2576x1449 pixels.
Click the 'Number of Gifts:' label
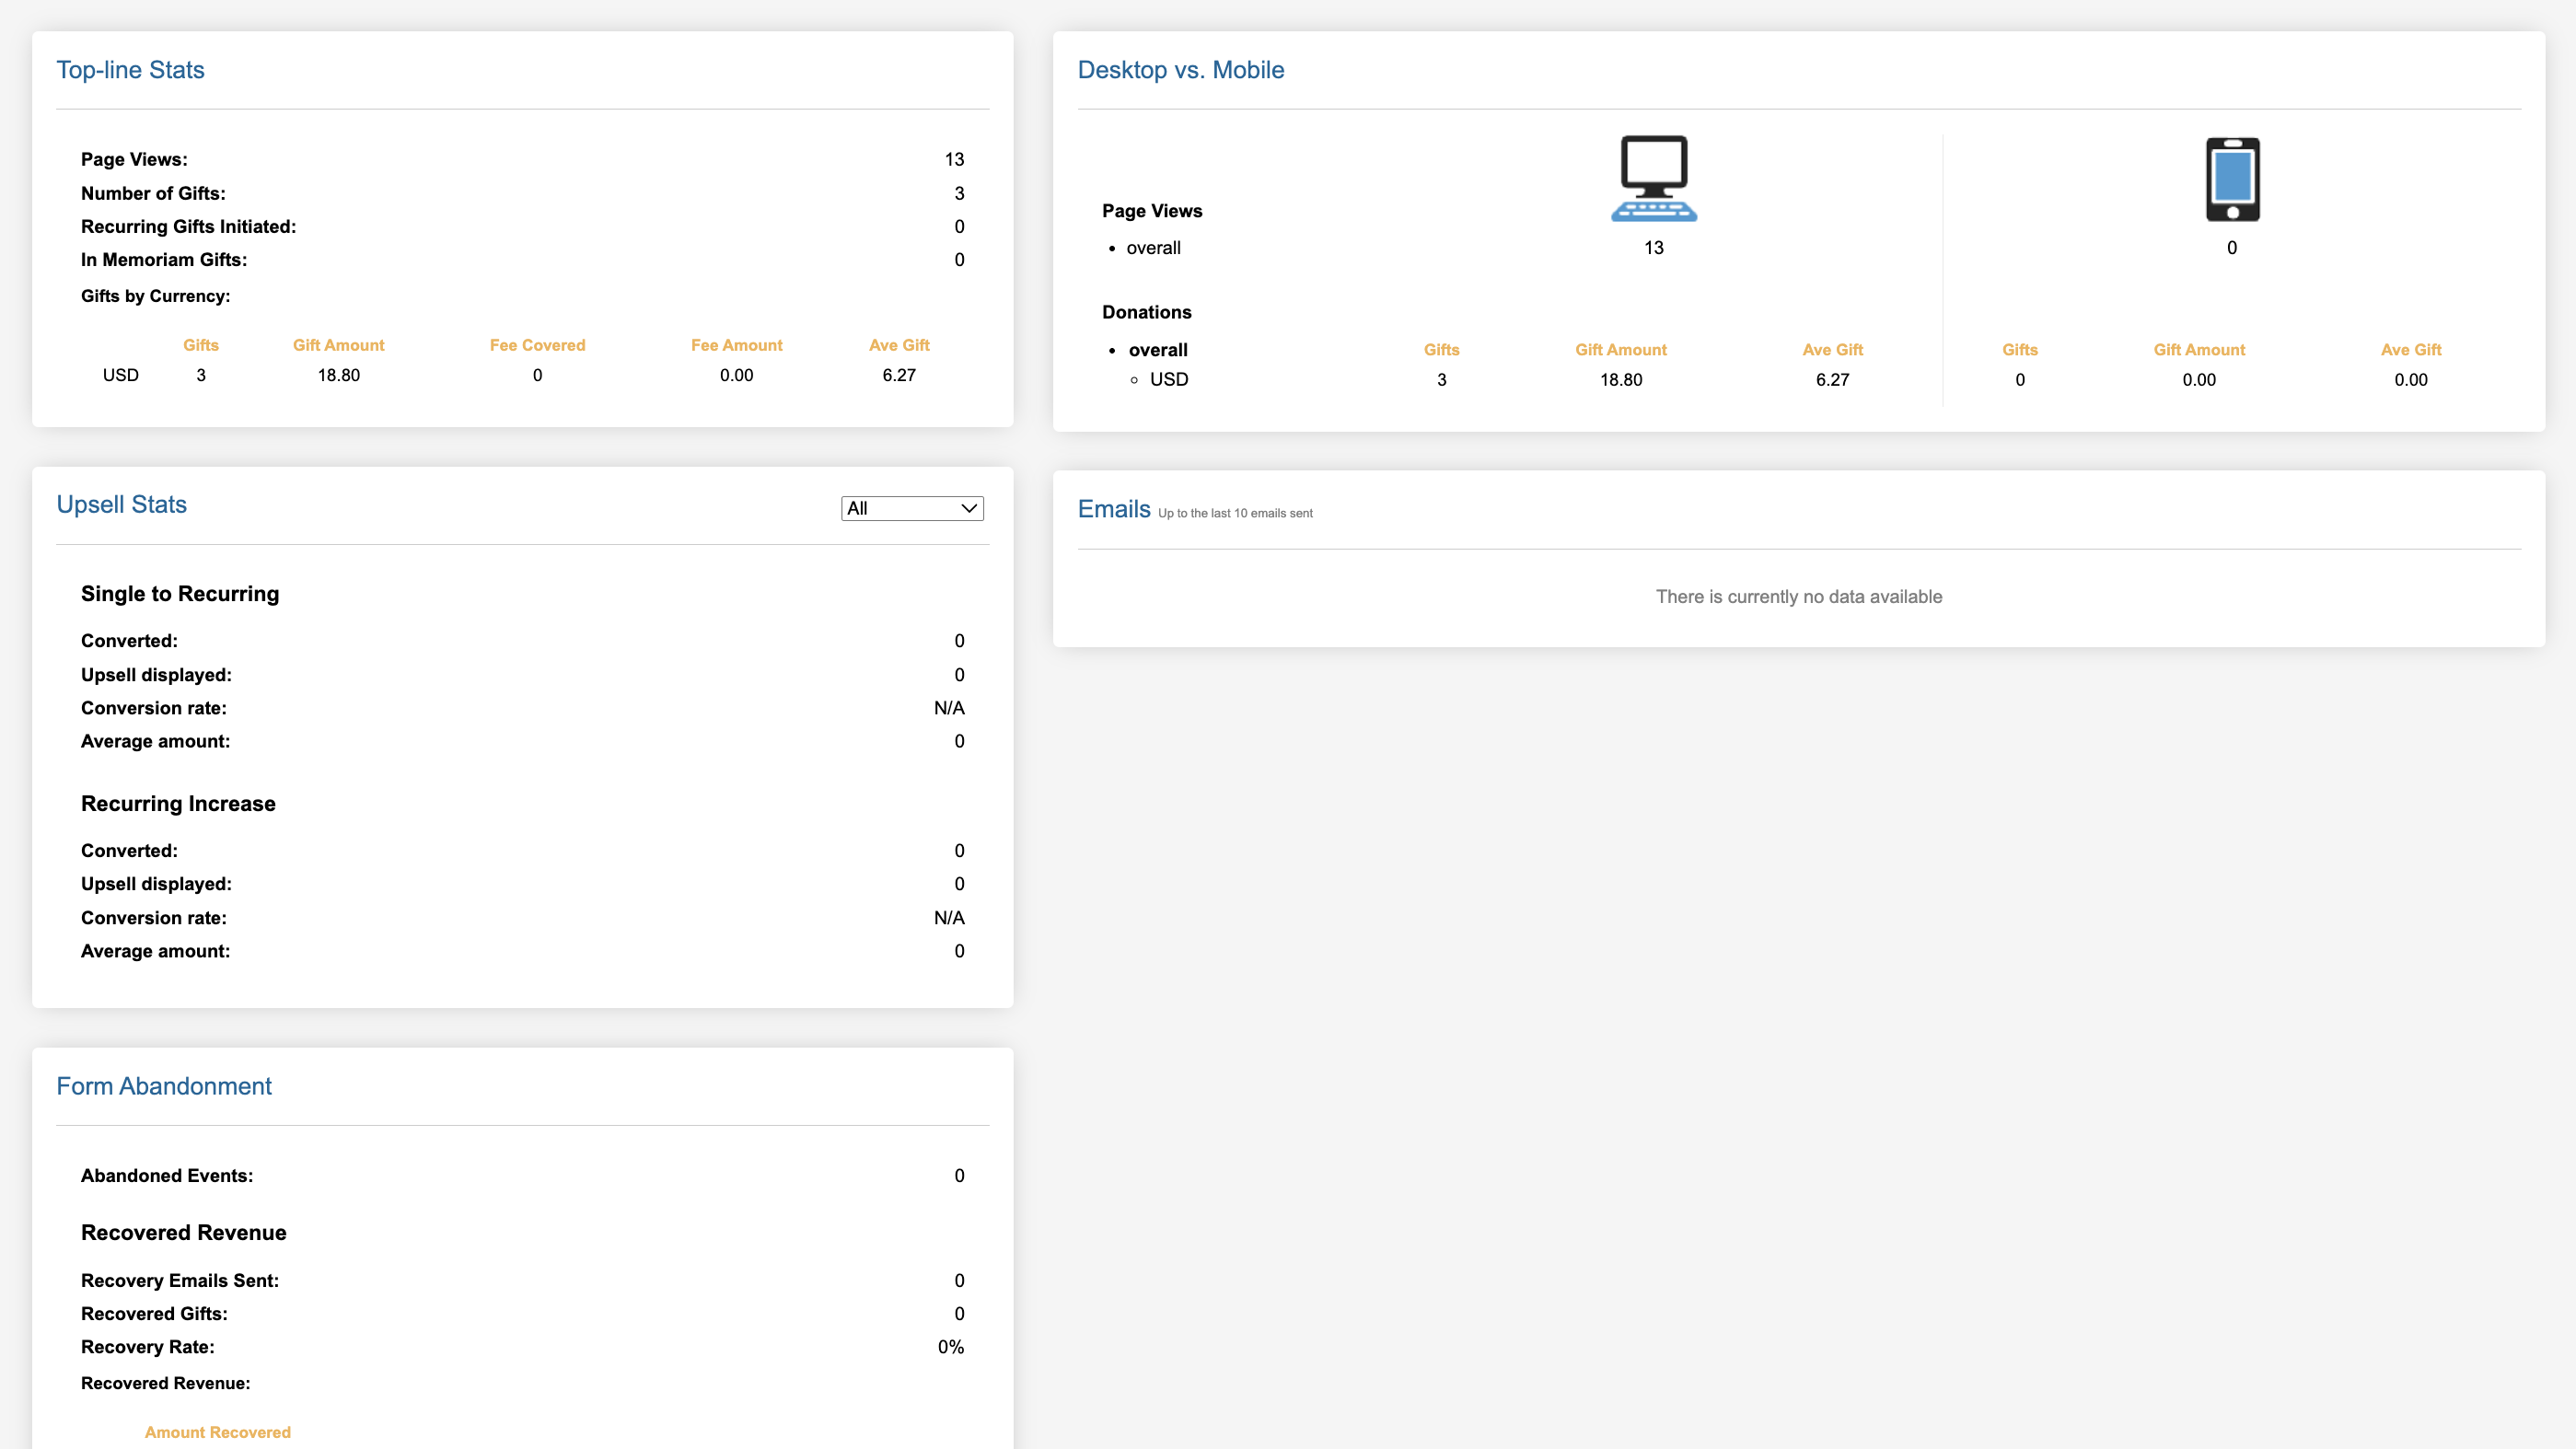[x=153, y=193]
